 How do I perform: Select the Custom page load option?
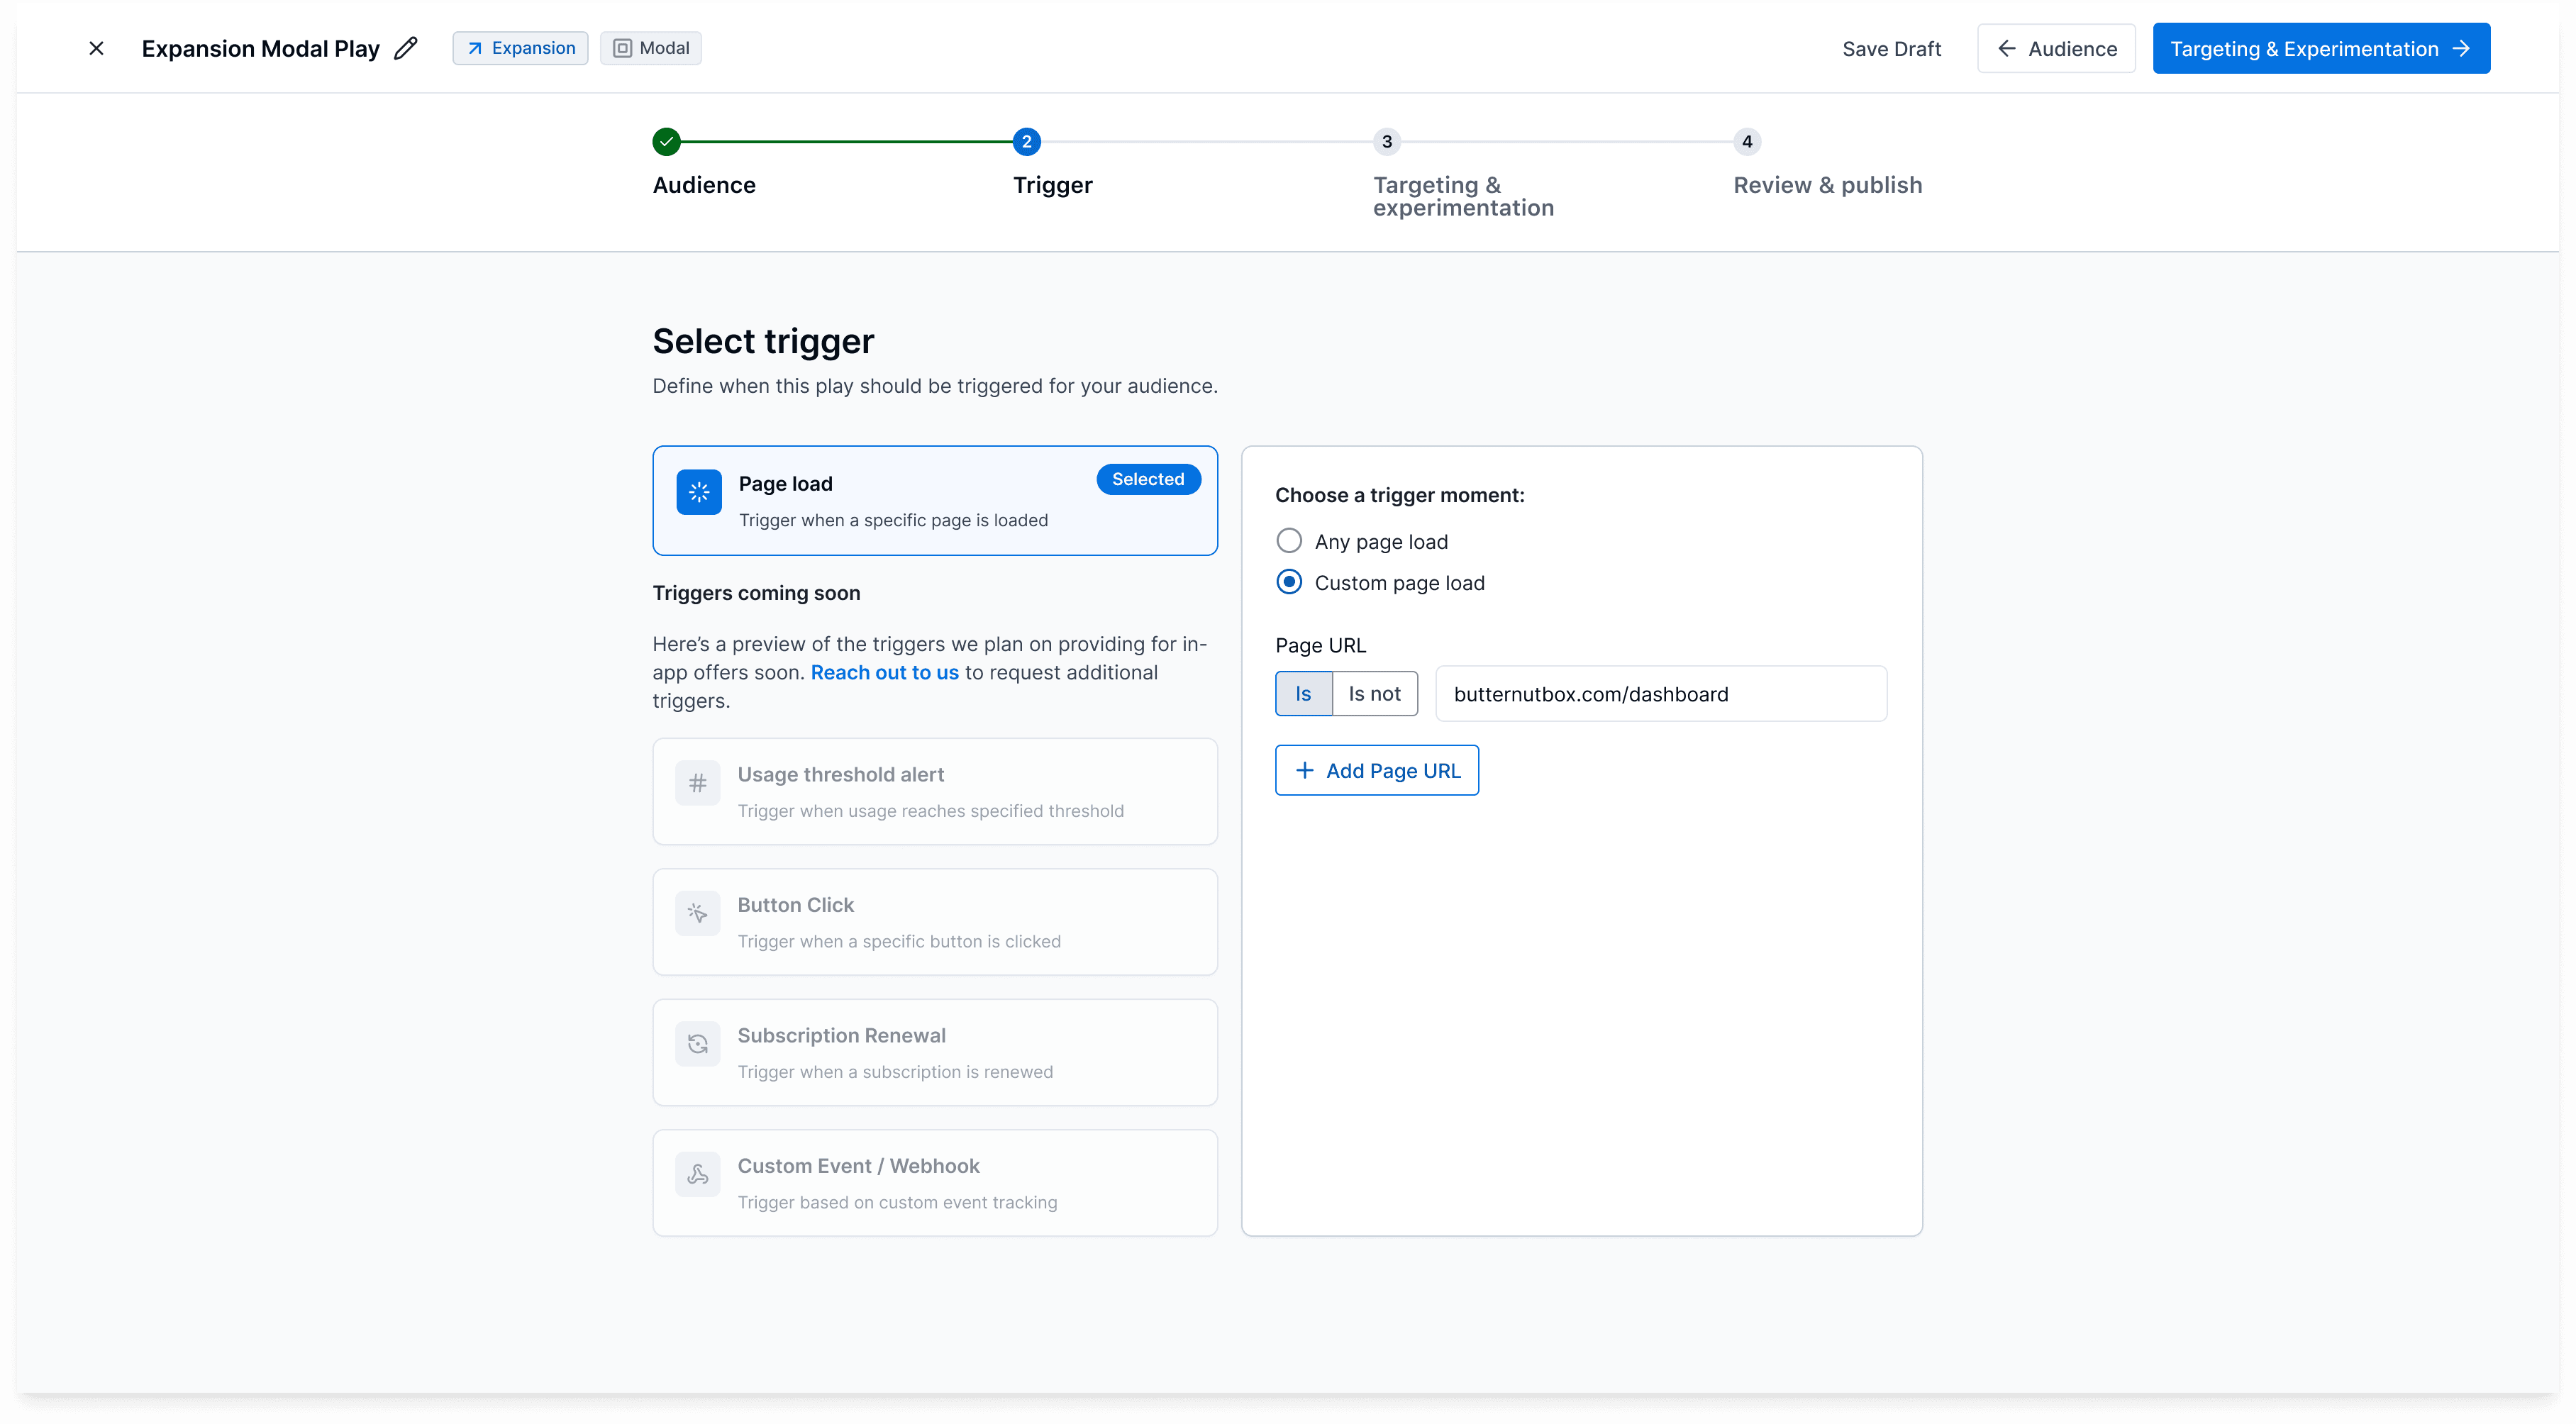pos(1289,582)
